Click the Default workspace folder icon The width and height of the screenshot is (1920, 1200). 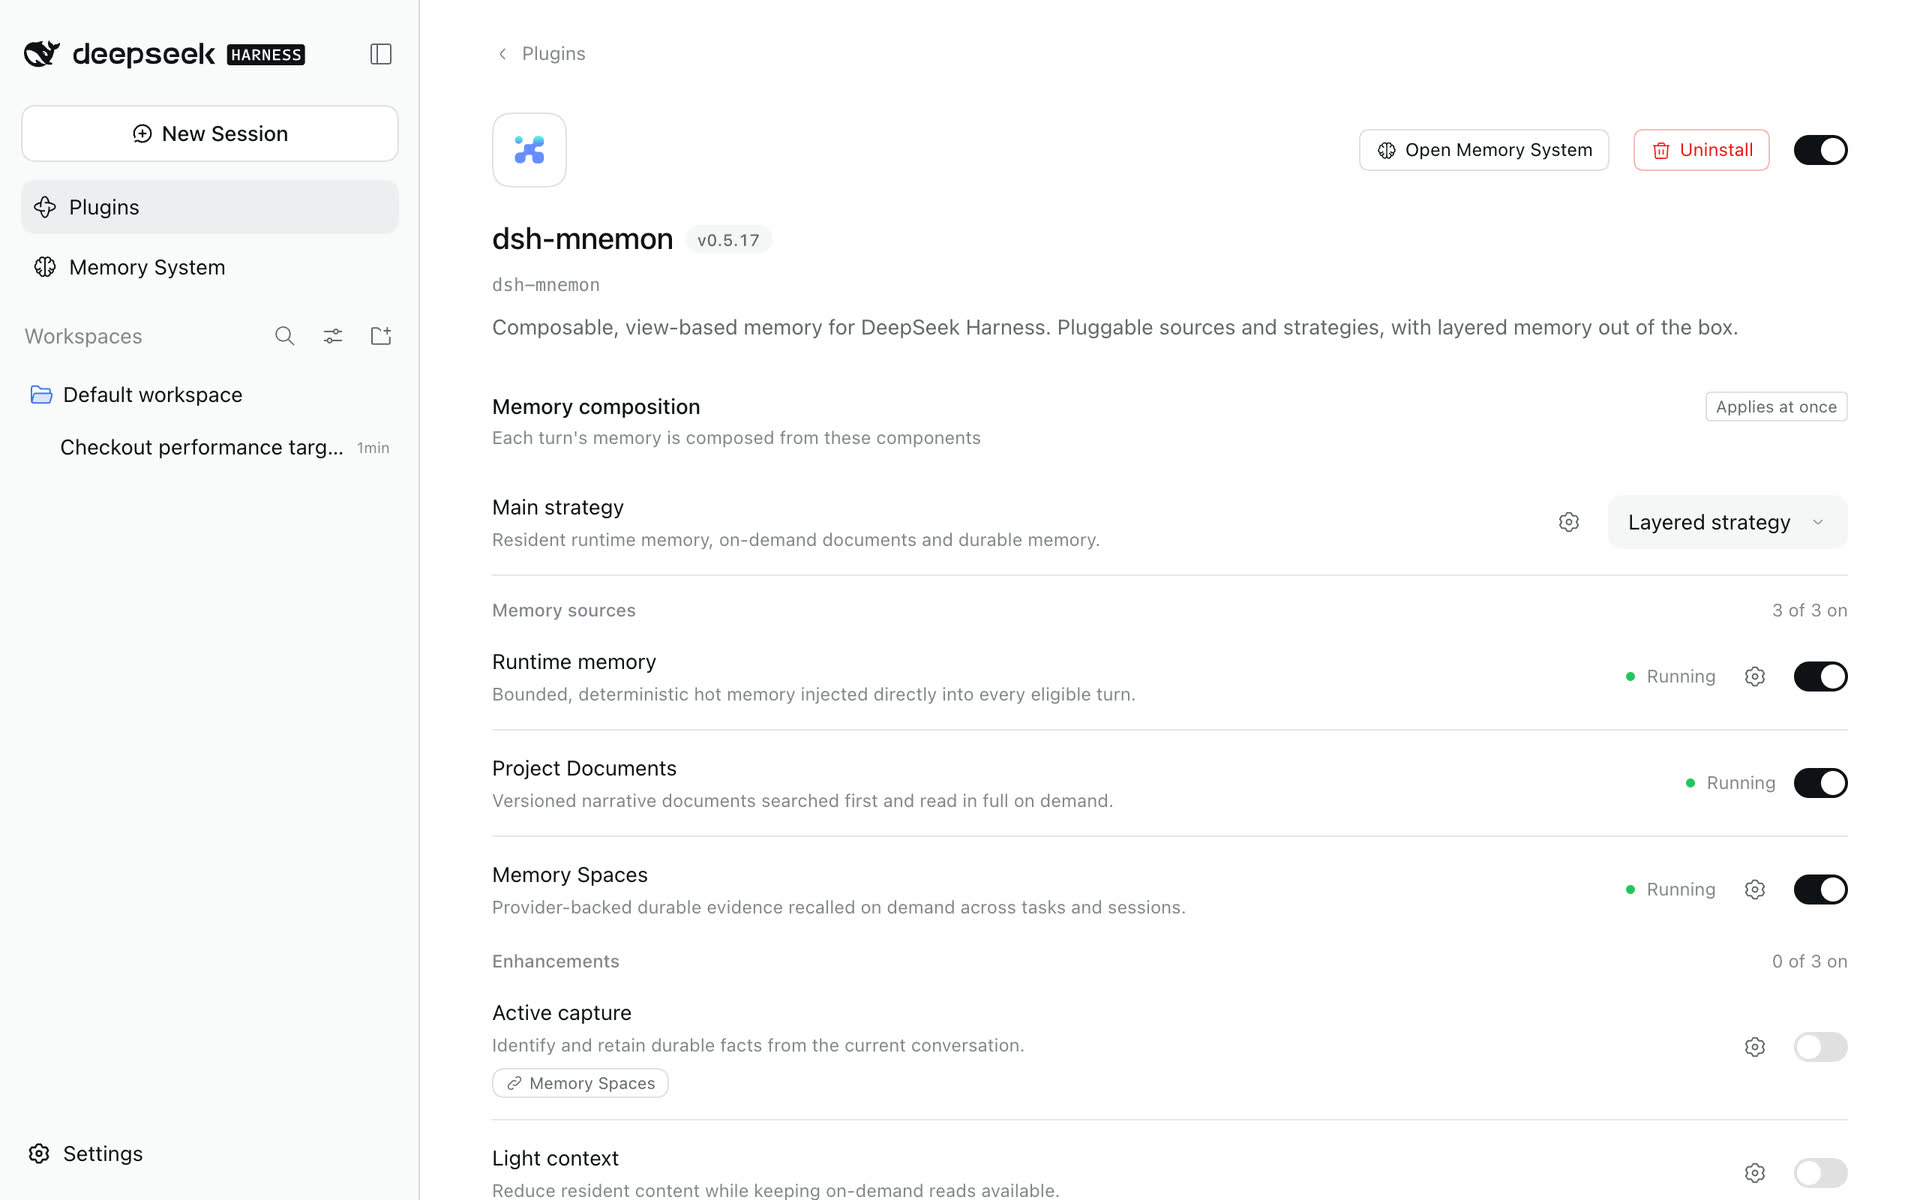(x=41, y=395)
